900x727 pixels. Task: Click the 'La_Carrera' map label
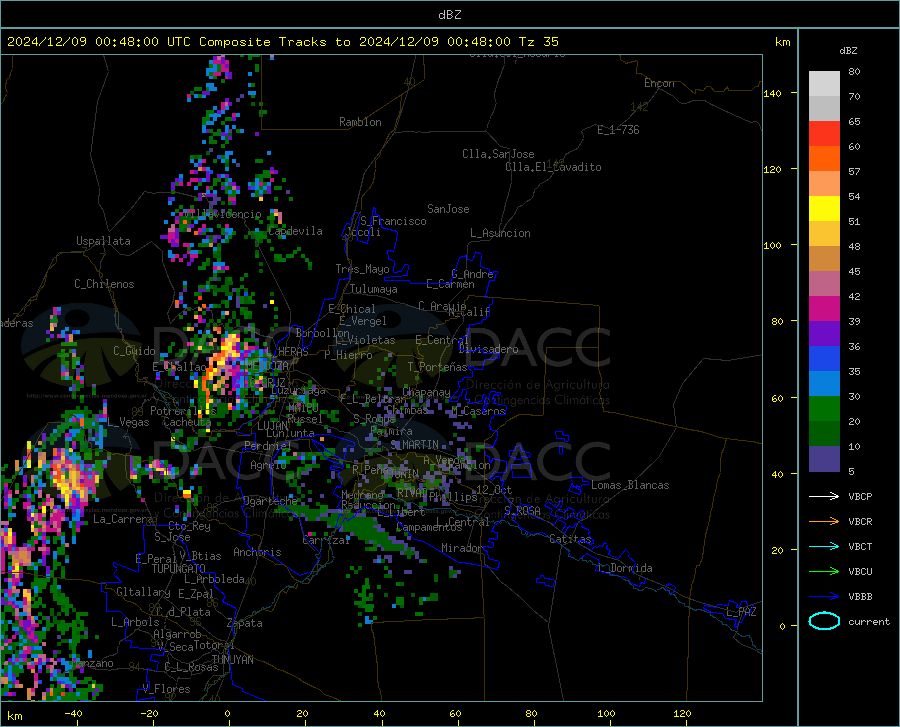pyautogui.click(x=123, y=519)
